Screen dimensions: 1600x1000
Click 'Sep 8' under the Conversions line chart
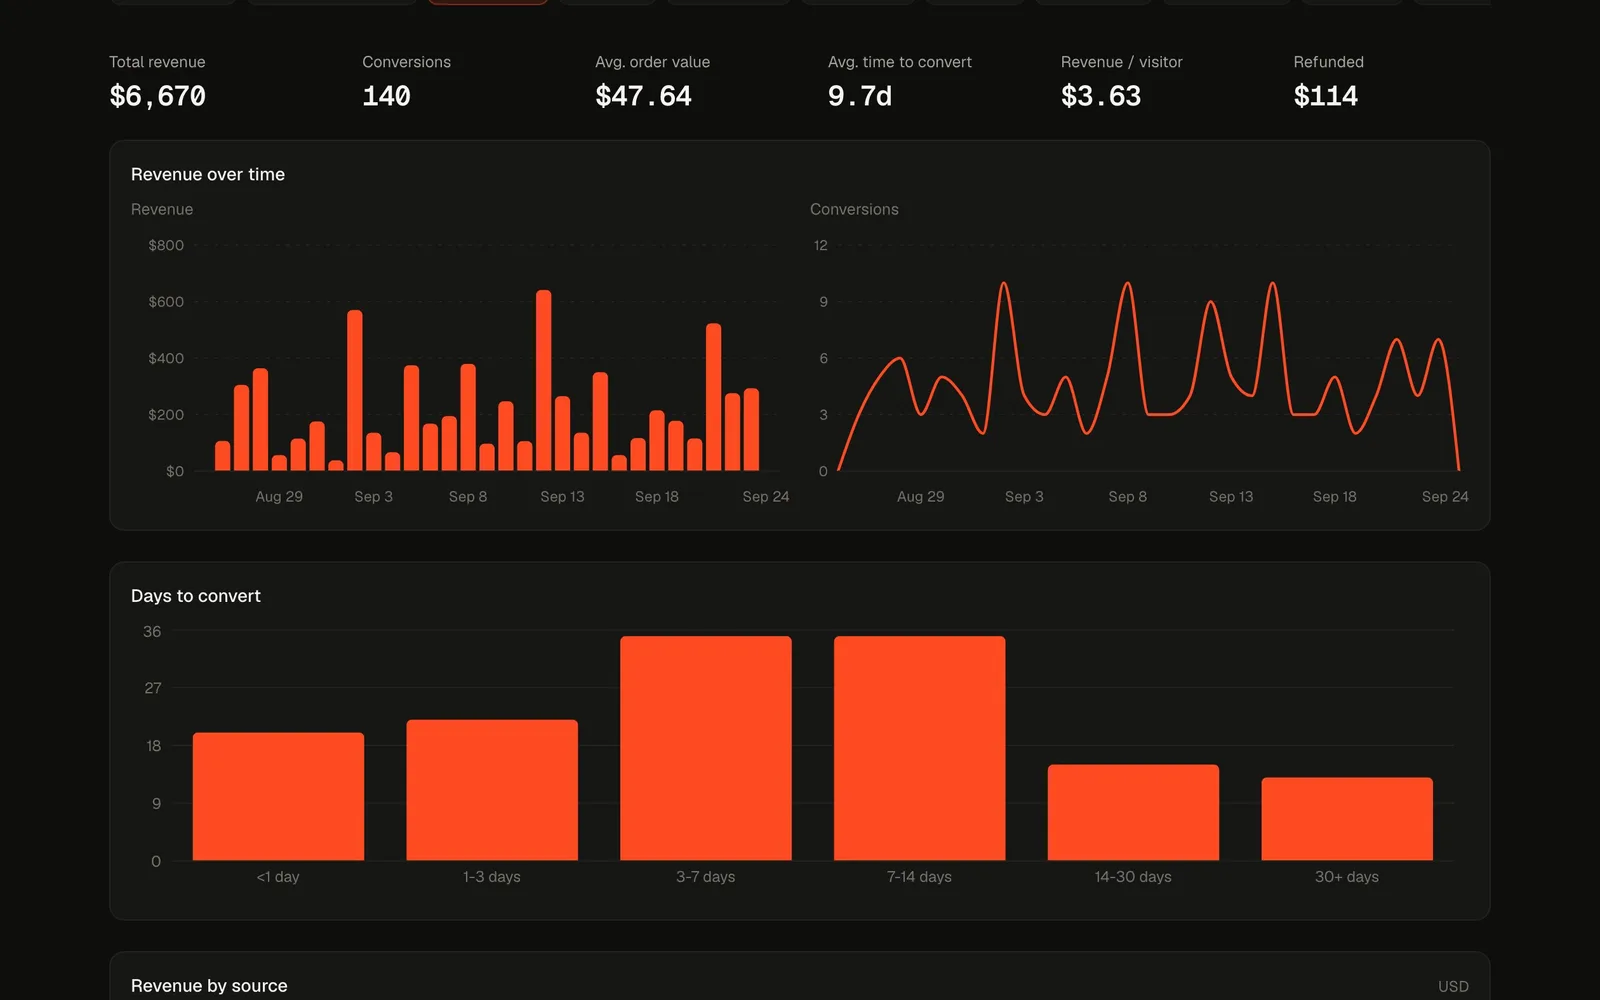[x=1128, y=497]
